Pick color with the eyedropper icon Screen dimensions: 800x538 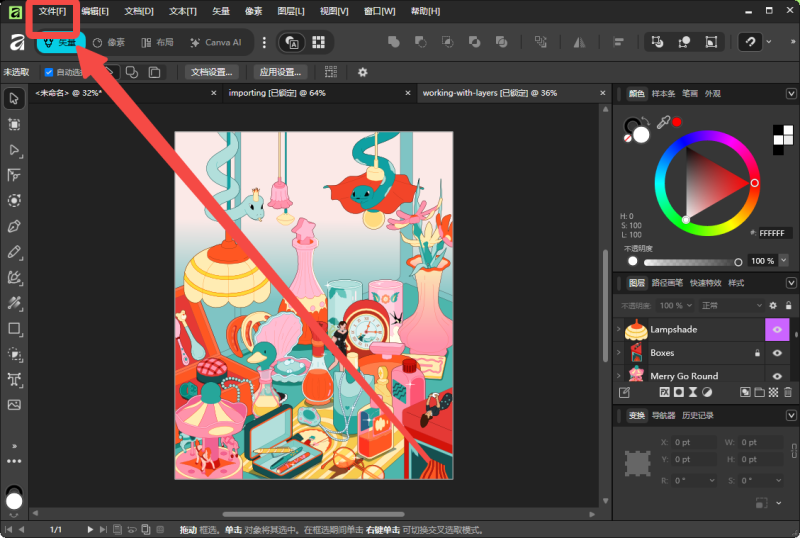[x=663, y=122]
